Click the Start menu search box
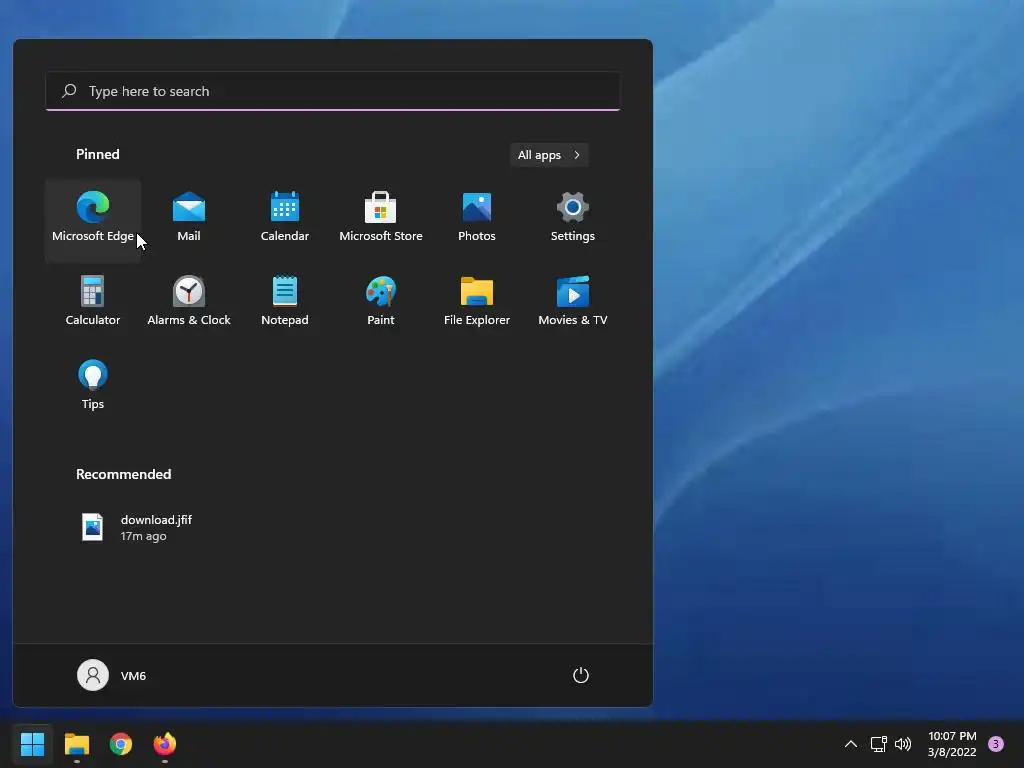 (x=333, y=91)
